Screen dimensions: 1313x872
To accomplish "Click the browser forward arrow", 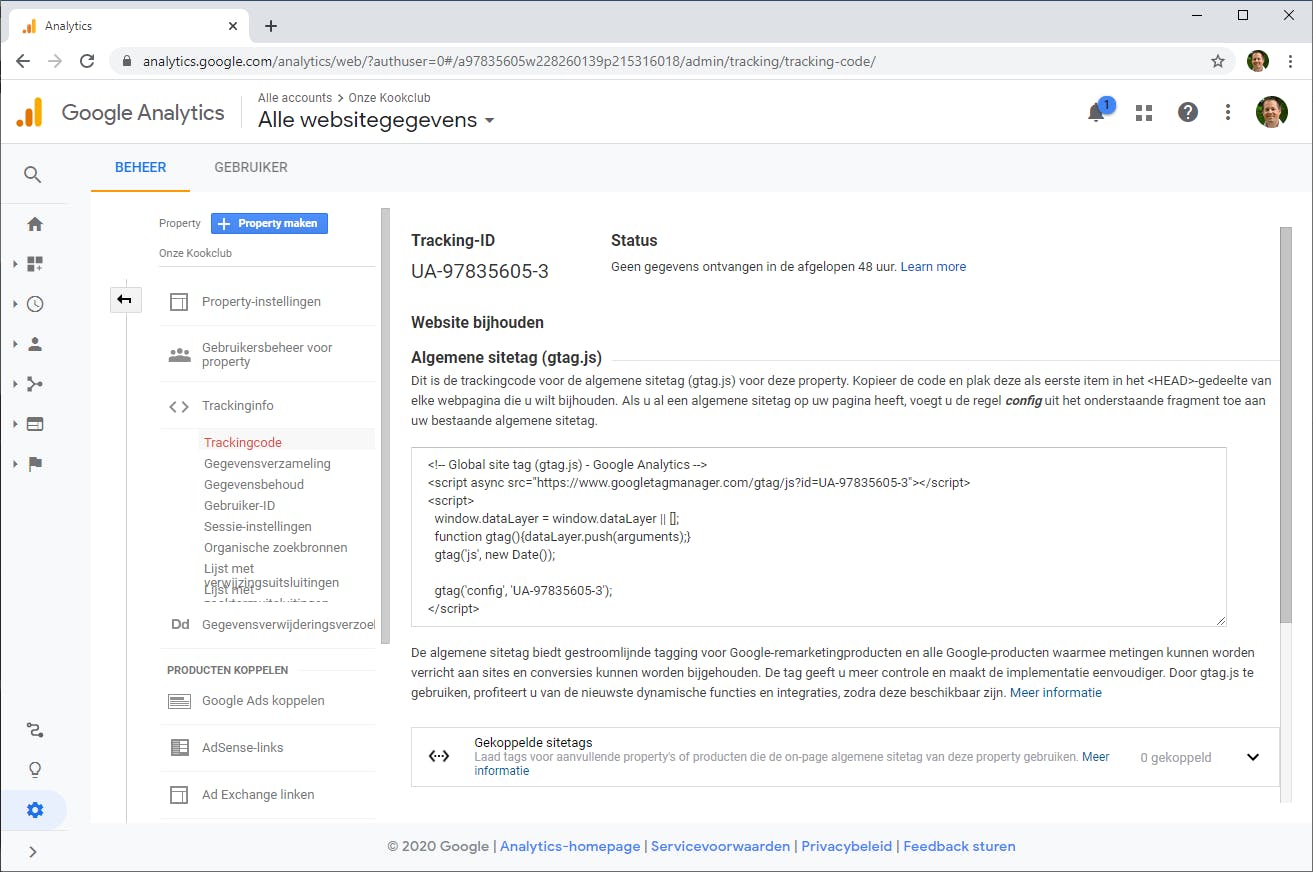I will (55, 61).
